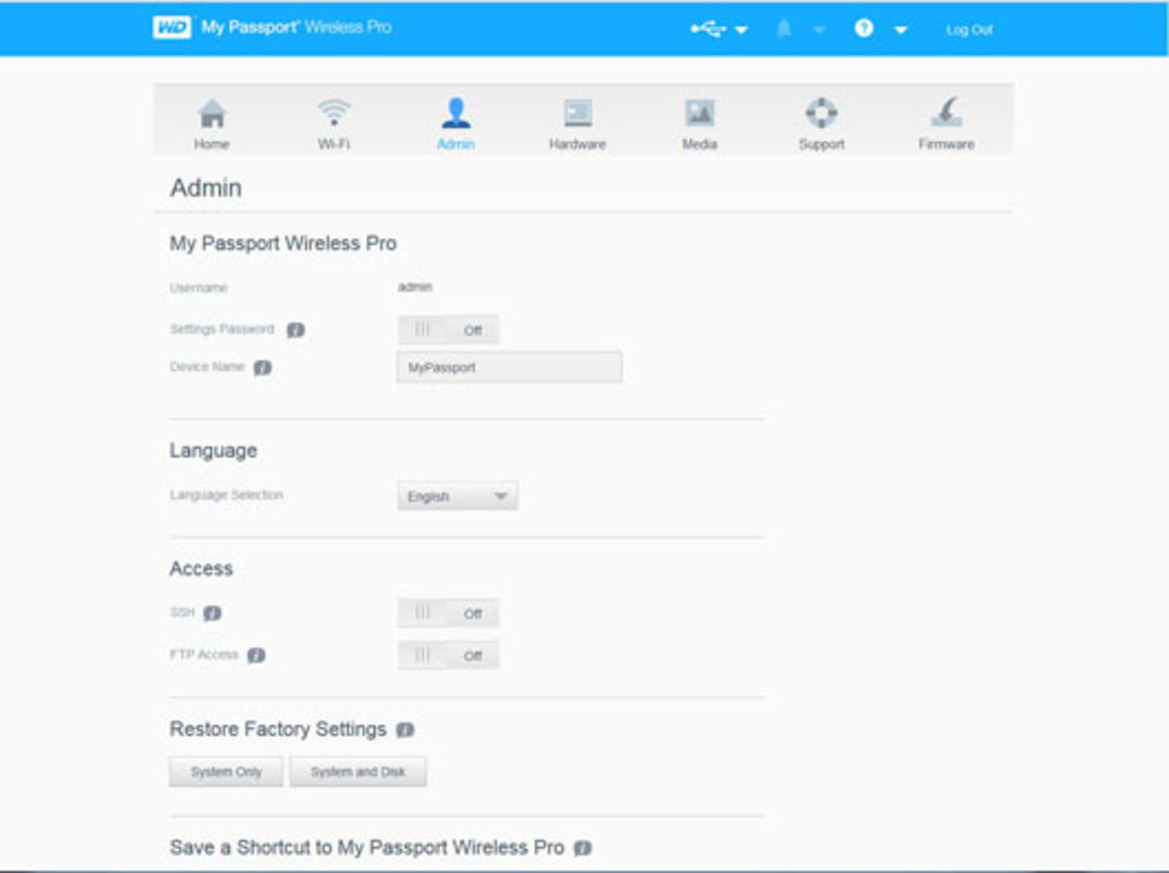Image resolution: width=1169 pixels, height=873 pixels.
Task: Show info tooltip for Settings Password
Action: tap(296, 330)
